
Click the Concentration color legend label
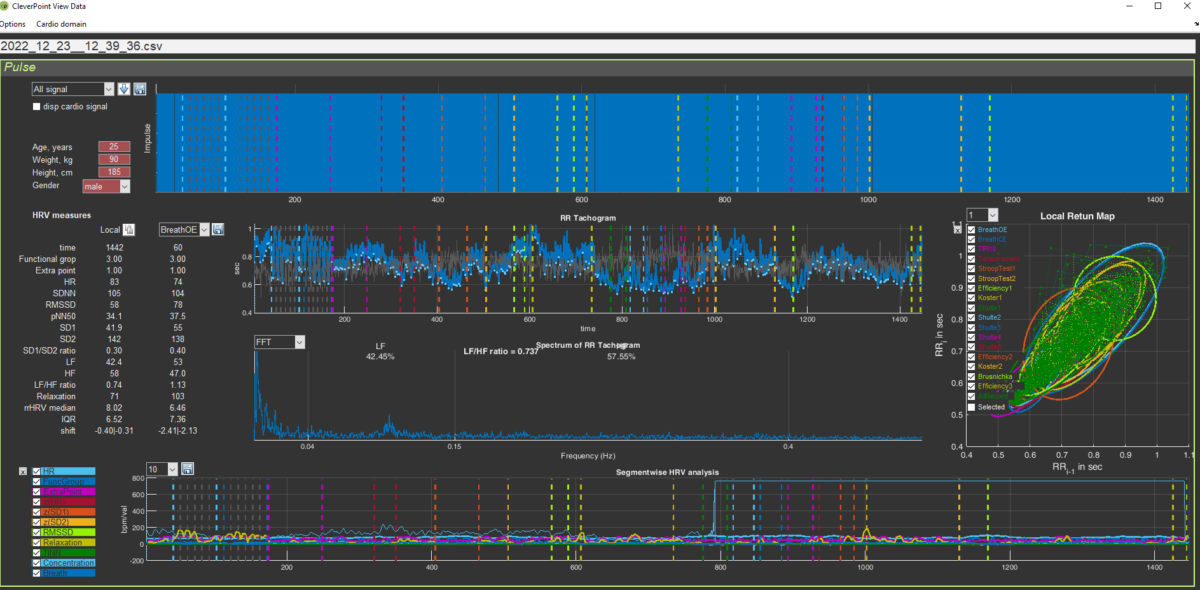coord(69,565)
